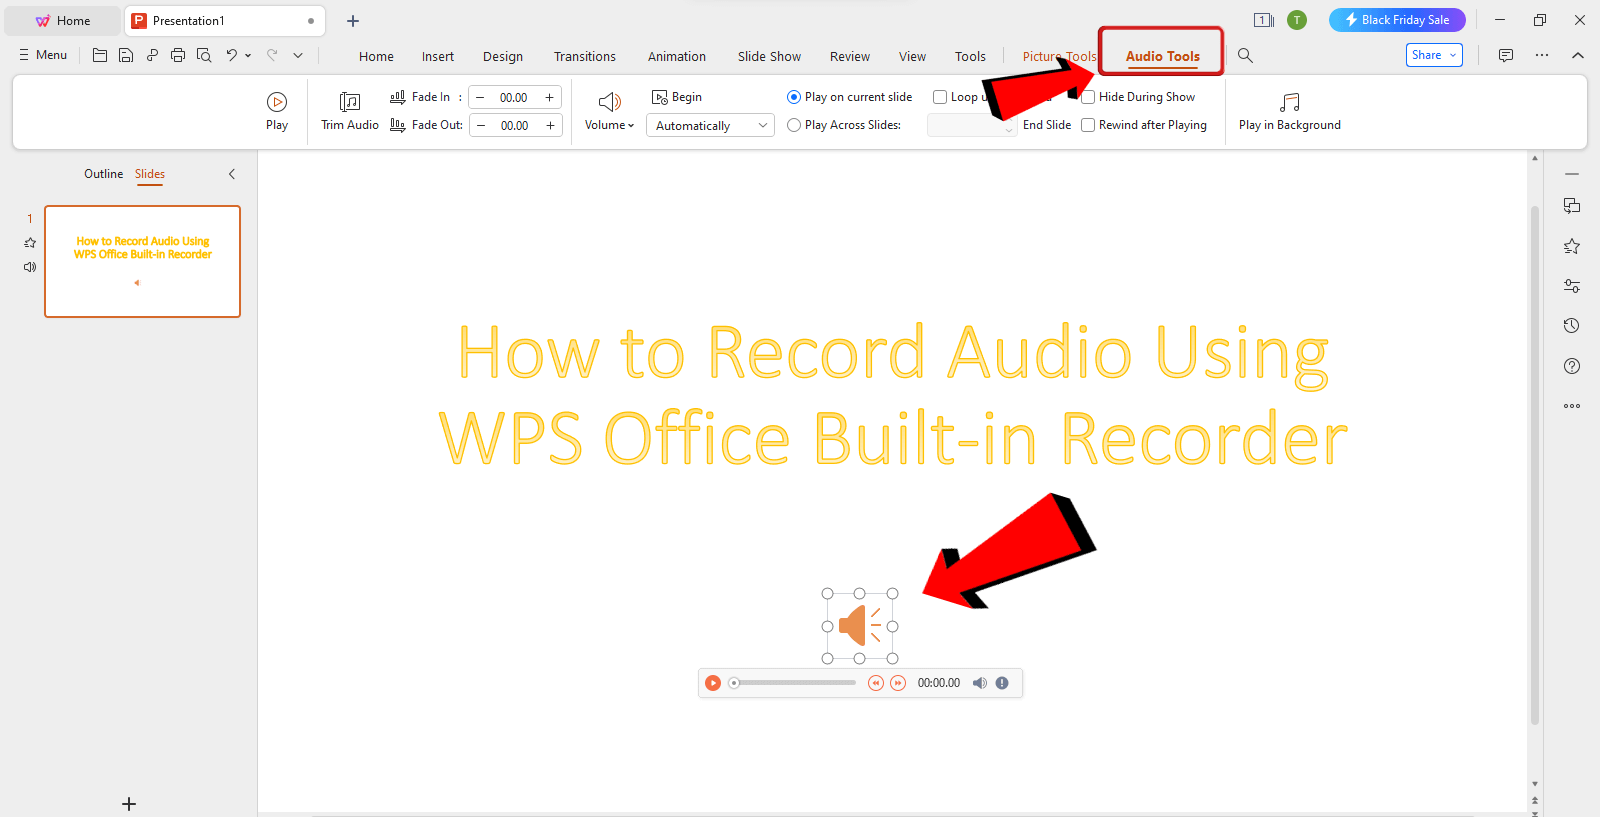Click the Fade In duration input field
Screen dimensions: 1600x817
pos(514,97)
